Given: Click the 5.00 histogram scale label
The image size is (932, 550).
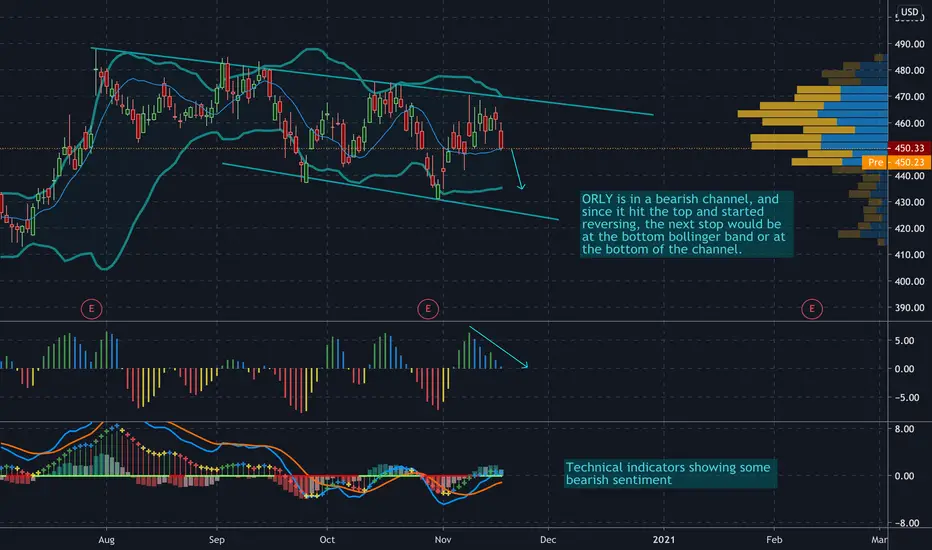Looking at the screenshot, I should [x=904, y=341].
